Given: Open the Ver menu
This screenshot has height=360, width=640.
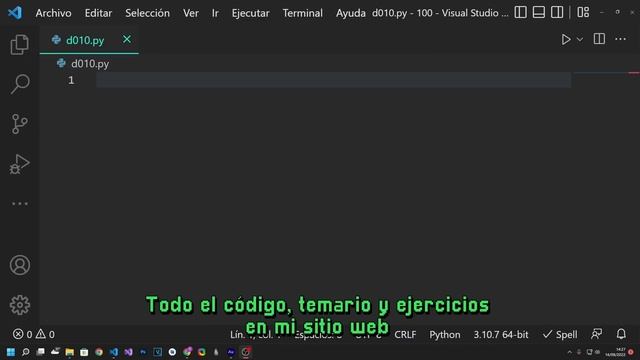Looking at the screenshot, I should (191, 13).
